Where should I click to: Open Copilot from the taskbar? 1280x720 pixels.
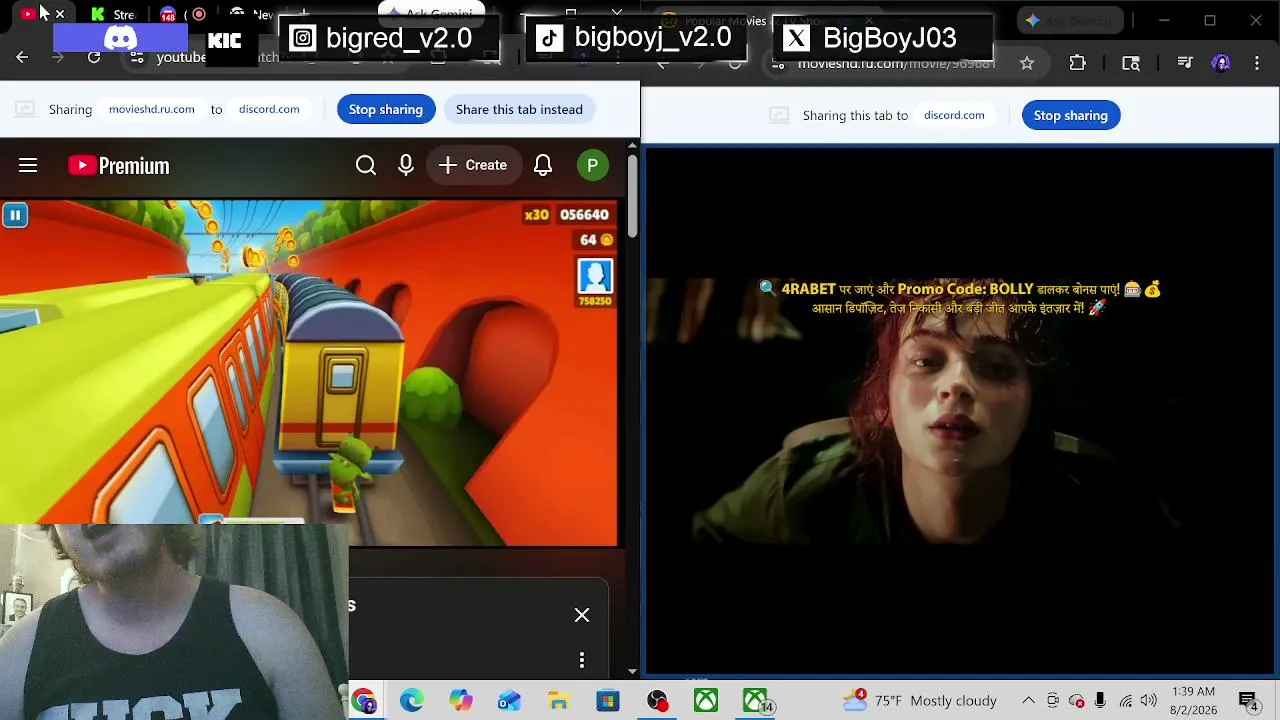[x=461, y=701]
